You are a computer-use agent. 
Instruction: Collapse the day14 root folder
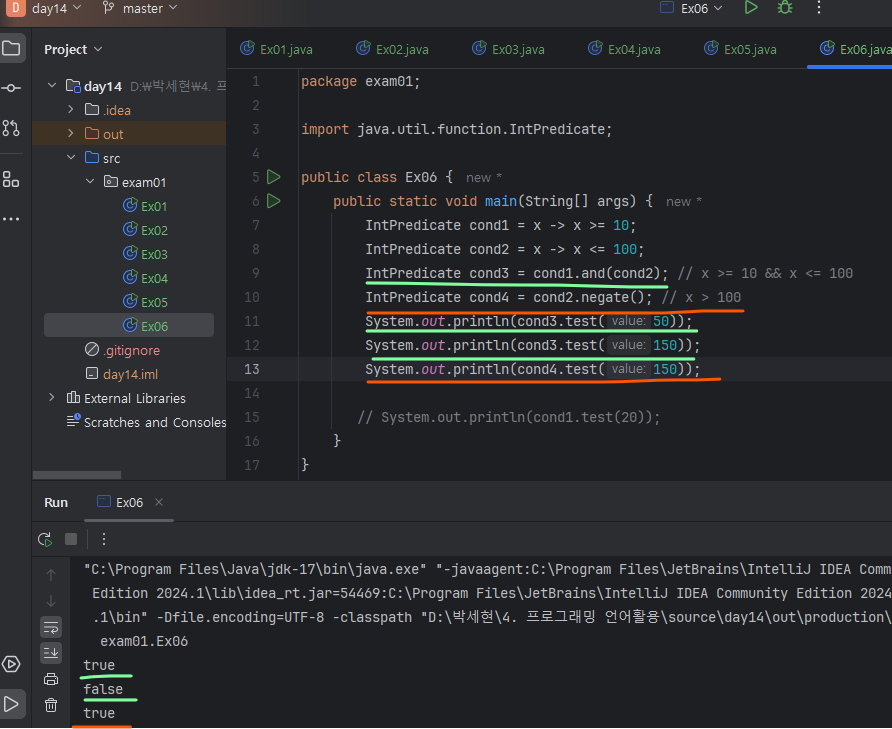52,86
